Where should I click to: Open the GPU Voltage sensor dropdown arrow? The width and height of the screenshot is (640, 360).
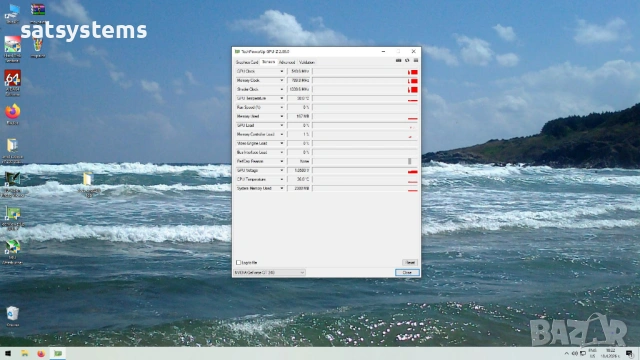(x=281, y=170)
